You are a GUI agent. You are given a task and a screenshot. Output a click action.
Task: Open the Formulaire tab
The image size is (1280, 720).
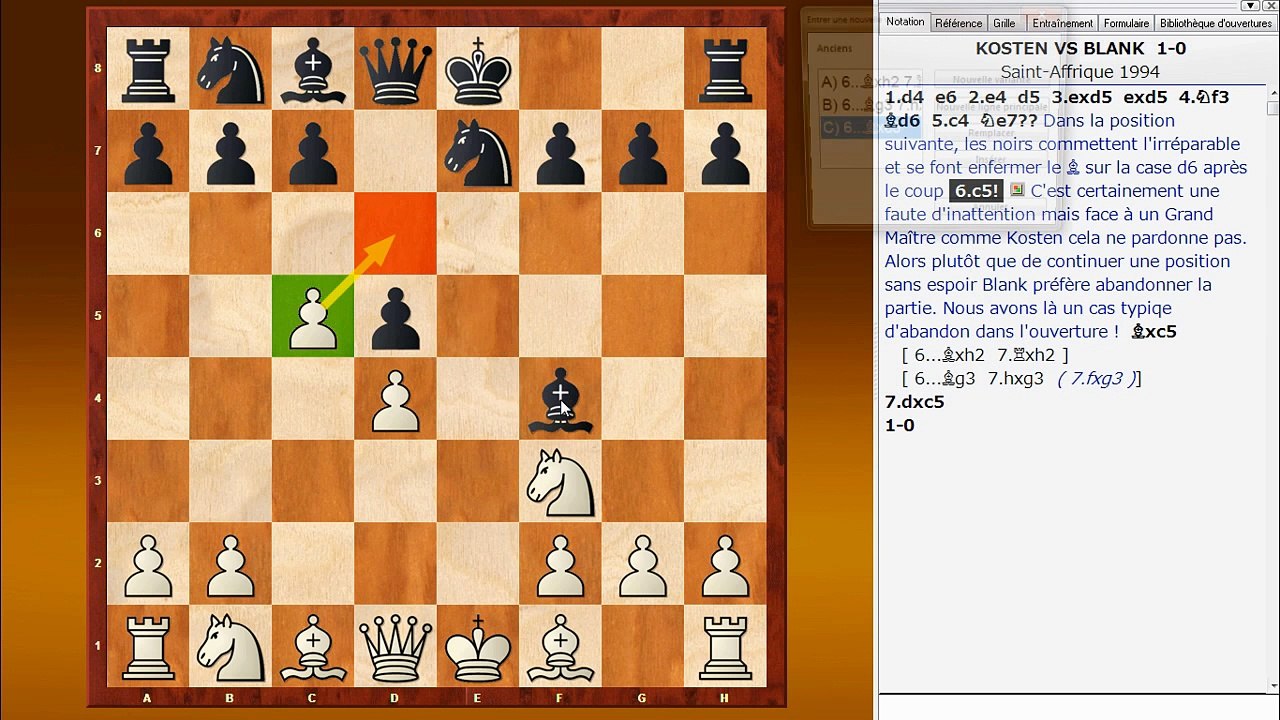click(x=1126, y=23)
